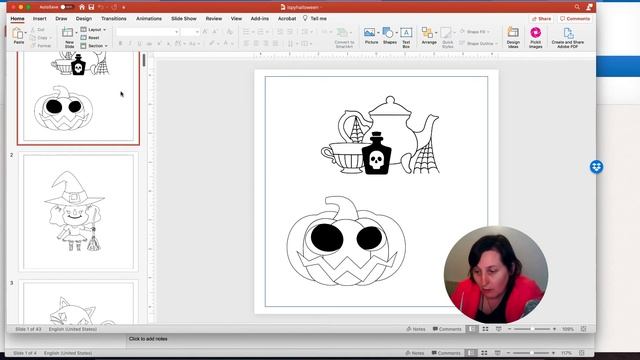
Task: Switch to the Draw tab
Action: [61, 19]
